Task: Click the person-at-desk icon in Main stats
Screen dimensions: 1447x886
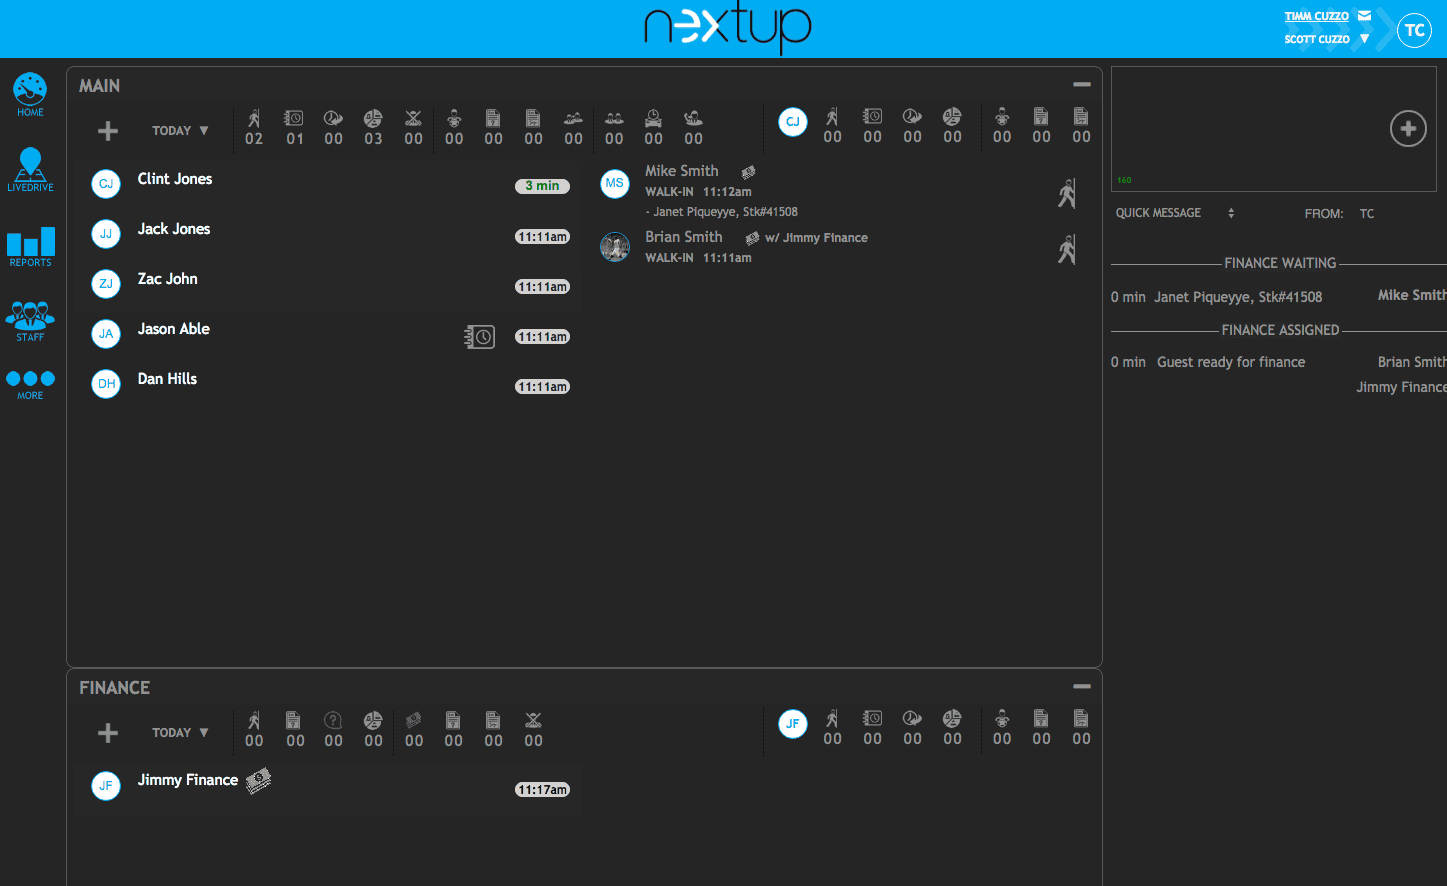Action: pyautogui.click(x=454, y=118)
